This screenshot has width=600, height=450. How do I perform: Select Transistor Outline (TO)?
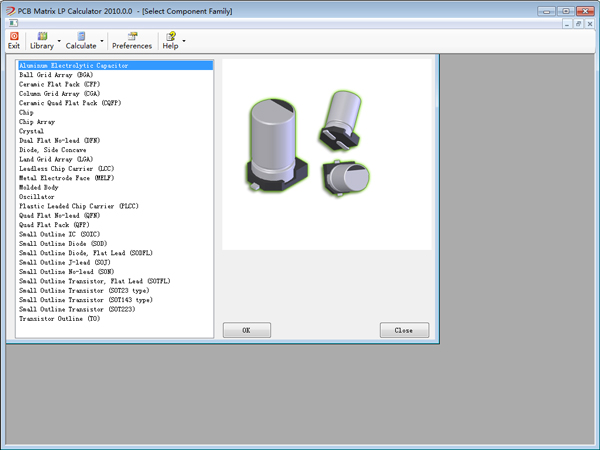click(x=115, y=318)
